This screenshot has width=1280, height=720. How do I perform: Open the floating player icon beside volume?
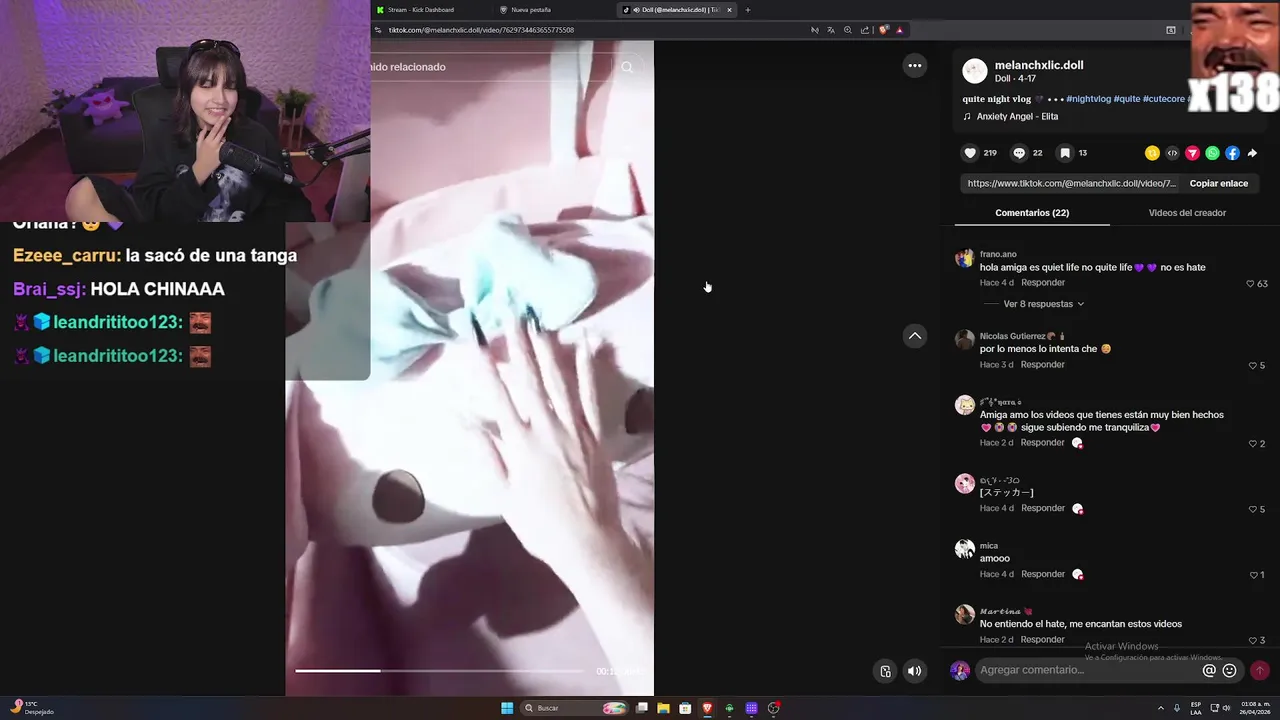point(885,671)
